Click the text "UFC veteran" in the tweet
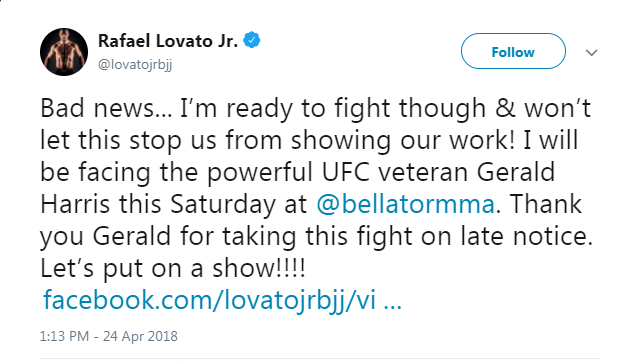Image resolution: width=639 pixels, height=361 pixels. (395, 172)
